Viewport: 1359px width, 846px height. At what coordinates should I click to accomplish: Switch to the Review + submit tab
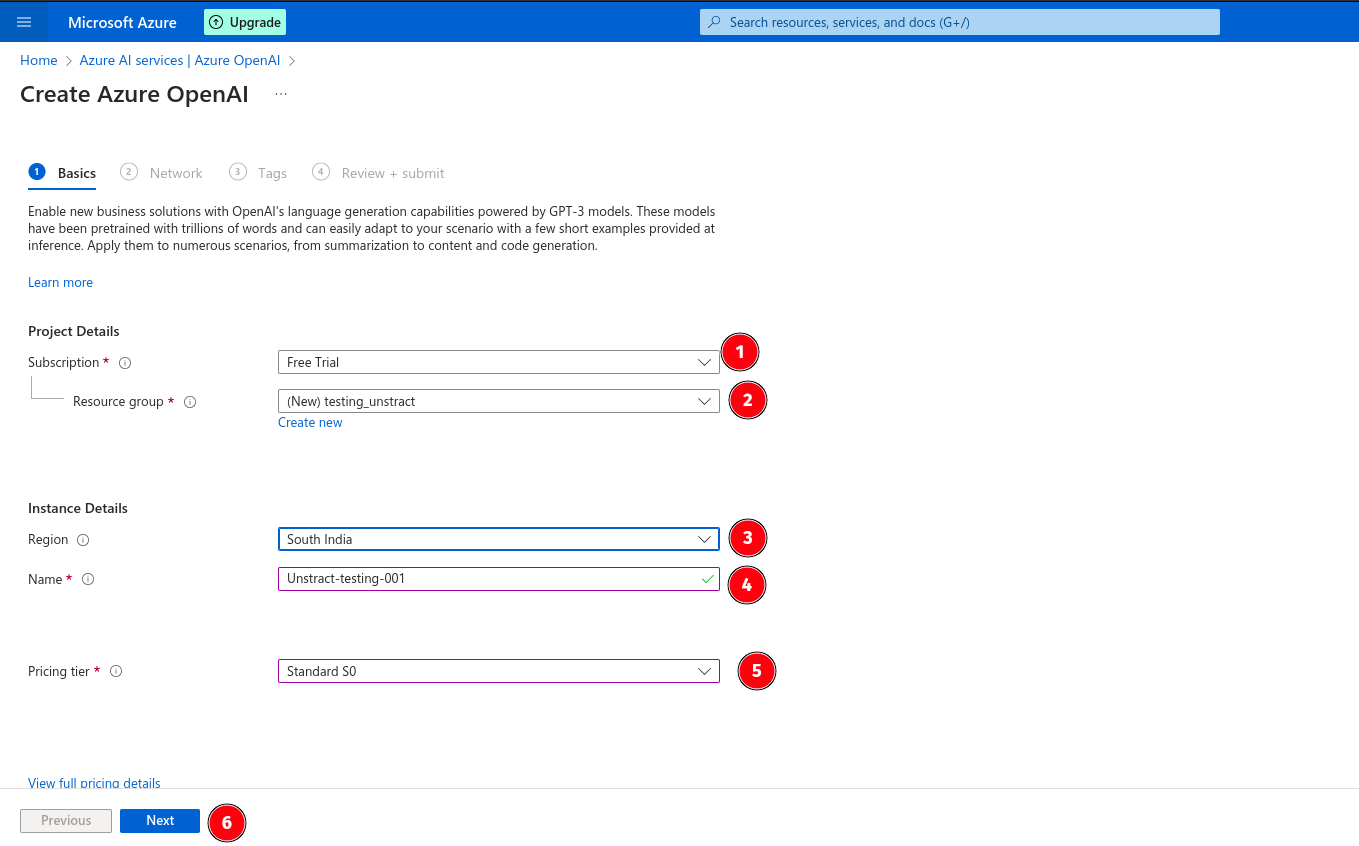(x=379, y=173)
